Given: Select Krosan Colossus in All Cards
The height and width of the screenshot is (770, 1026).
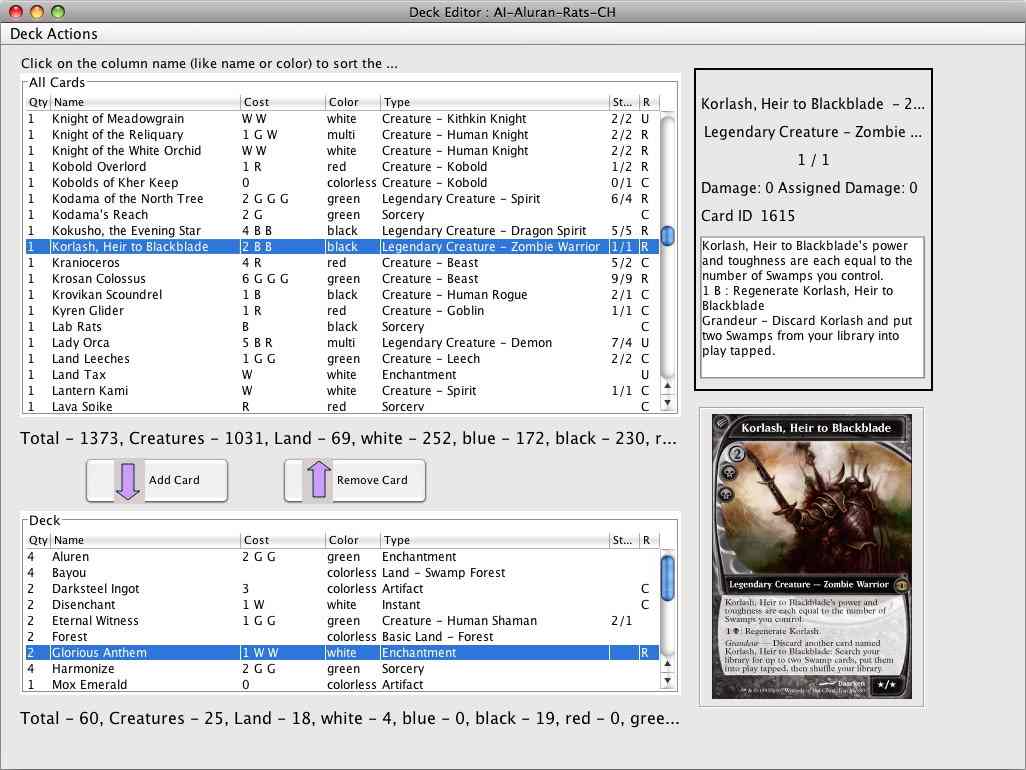Looking at the screenshot, I should pos(99,279).
